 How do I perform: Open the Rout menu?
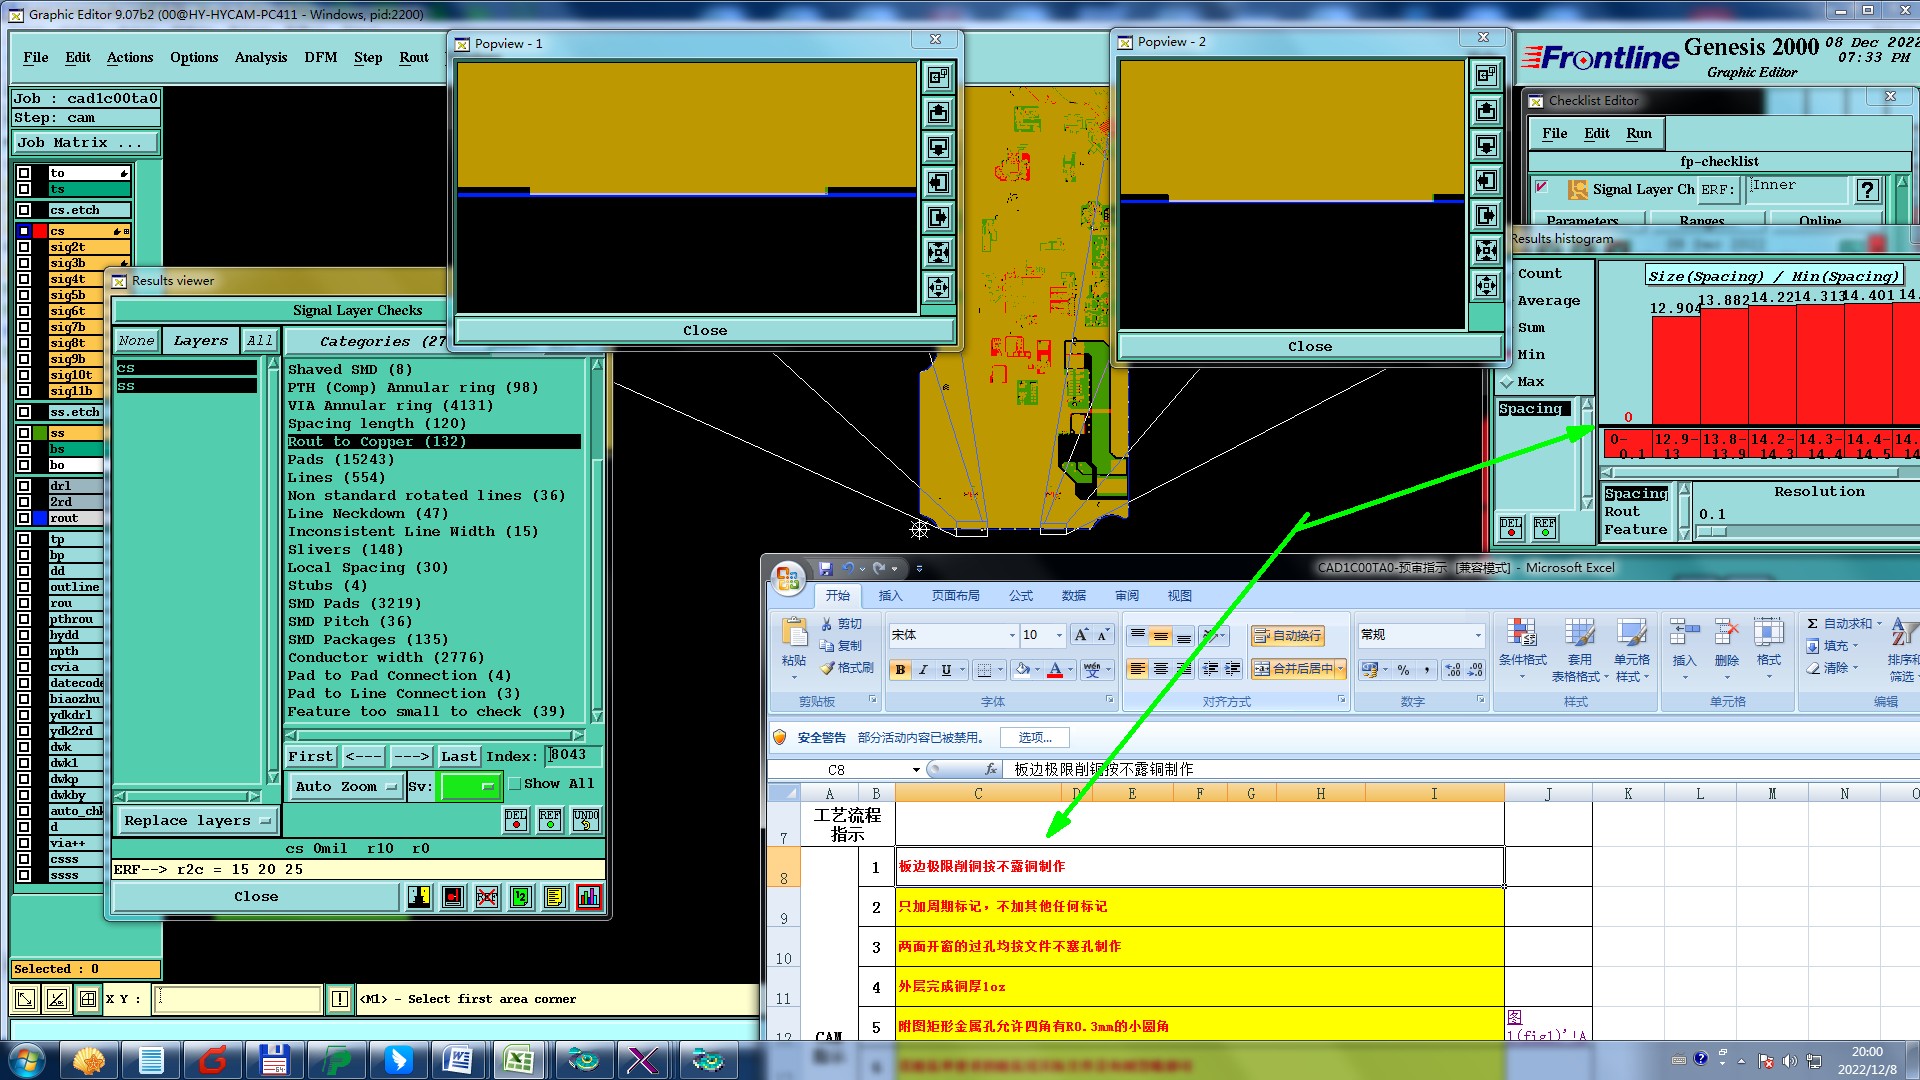(414, 58)
